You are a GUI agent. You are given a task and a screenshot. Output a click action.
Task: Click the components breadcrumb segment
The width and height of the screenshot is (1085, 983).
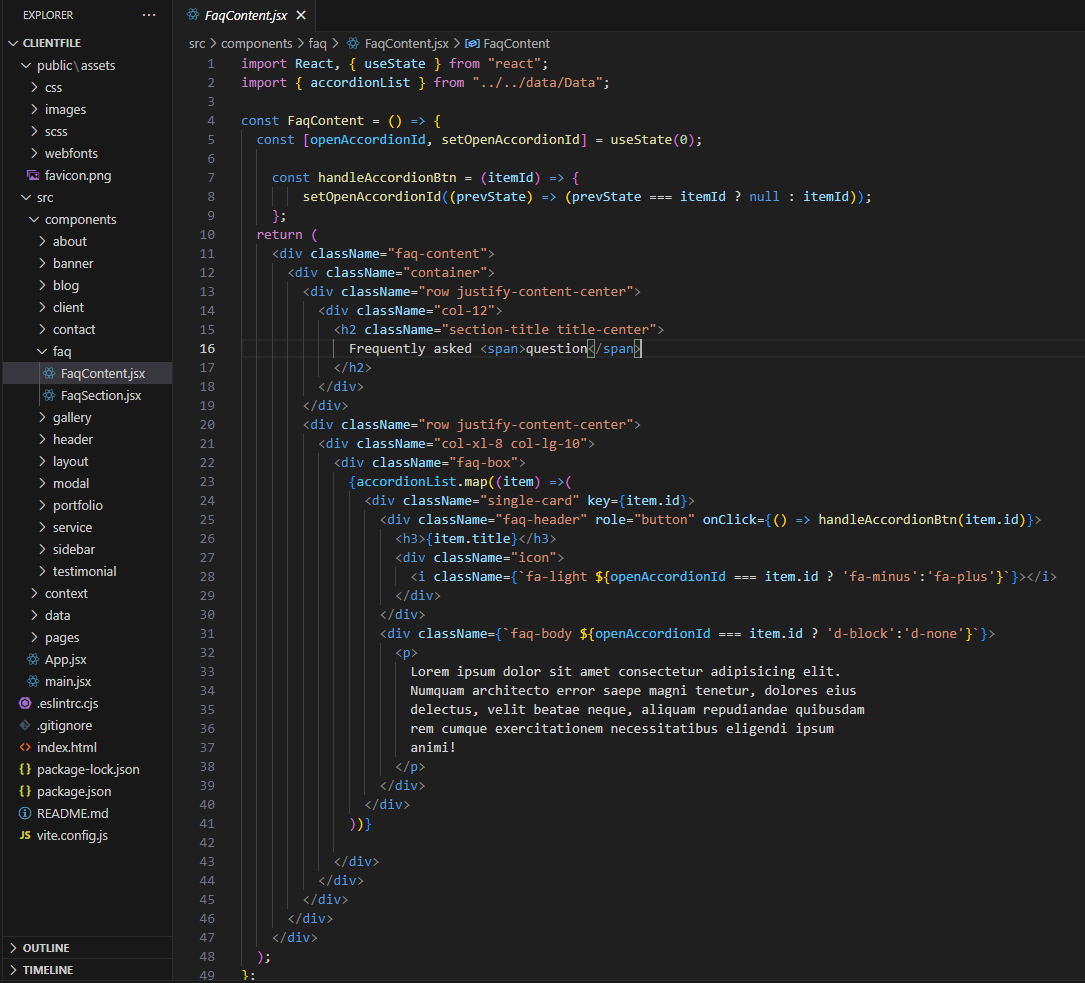point(256,43)
